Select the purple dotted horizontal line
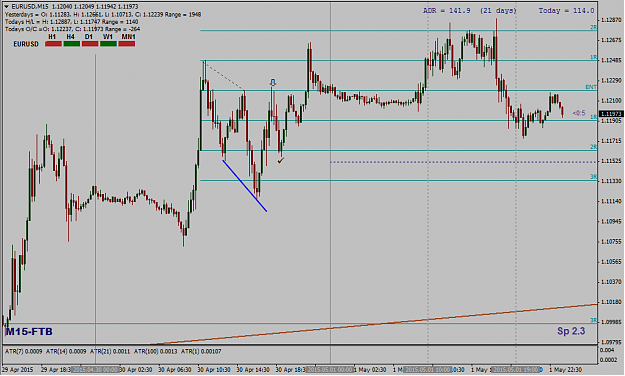This screenshot has width=625, height=376. (464, 162)
